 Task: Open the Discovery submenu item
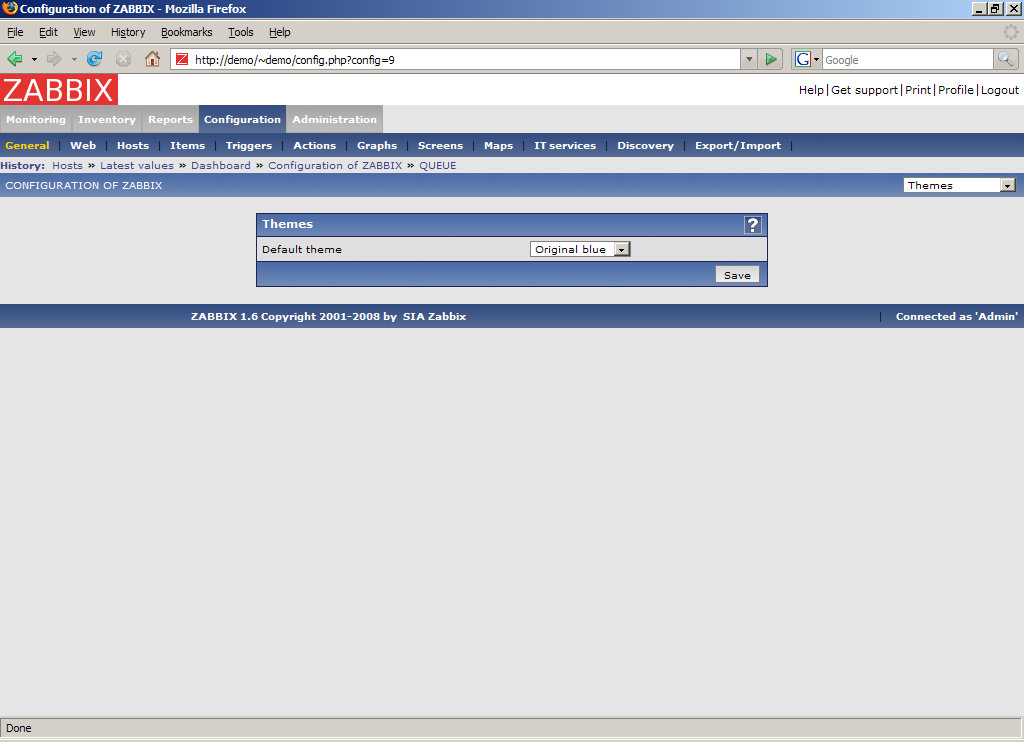[645, 146]
